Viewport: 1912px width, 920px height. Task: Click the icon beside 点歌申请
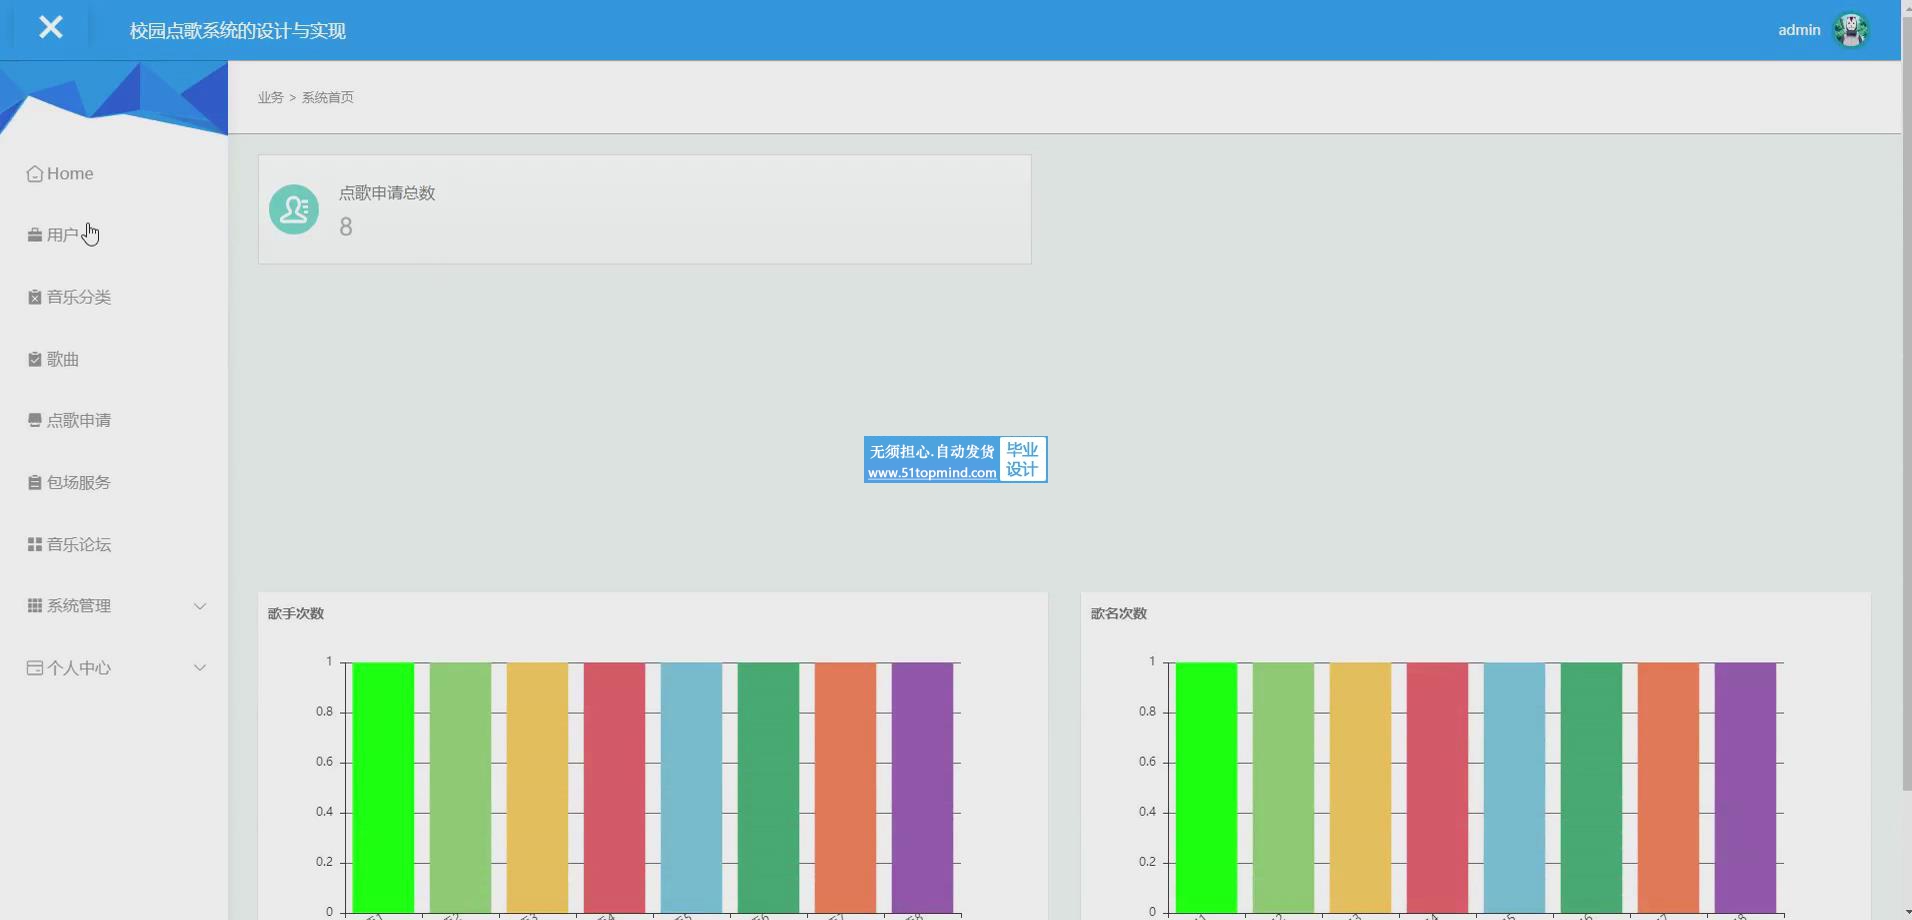coord(35,421)
